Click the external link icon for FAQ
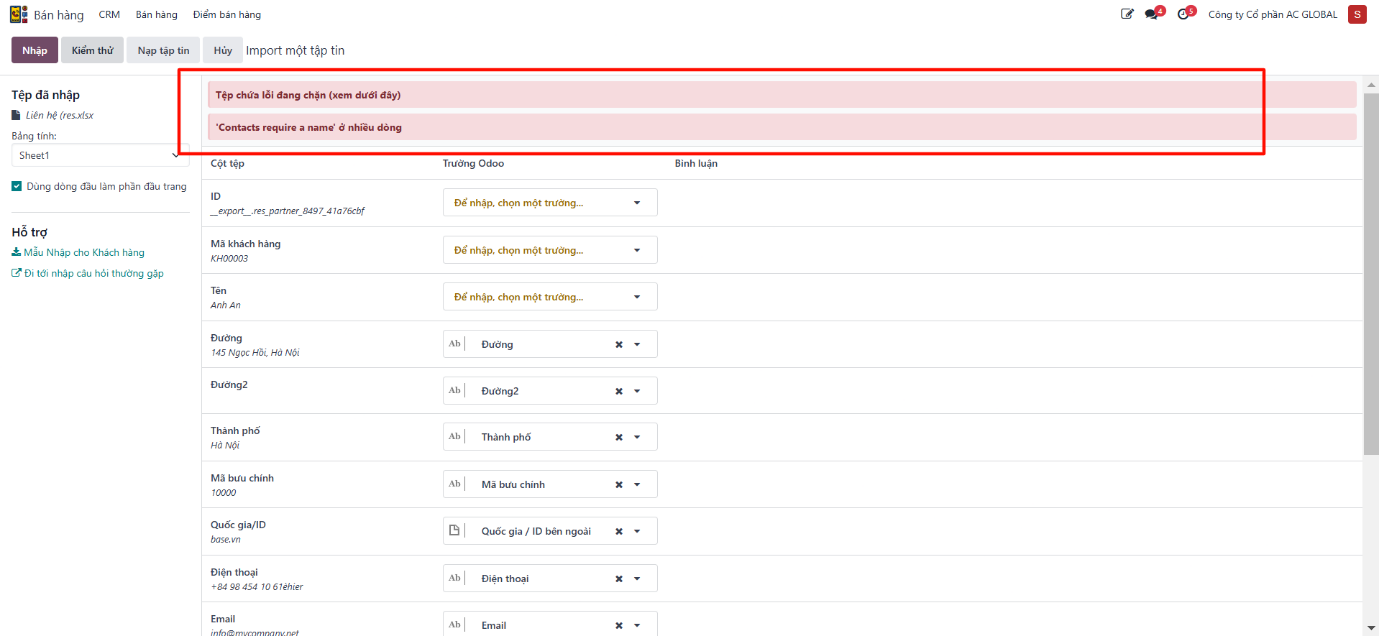 coord(16,273)
